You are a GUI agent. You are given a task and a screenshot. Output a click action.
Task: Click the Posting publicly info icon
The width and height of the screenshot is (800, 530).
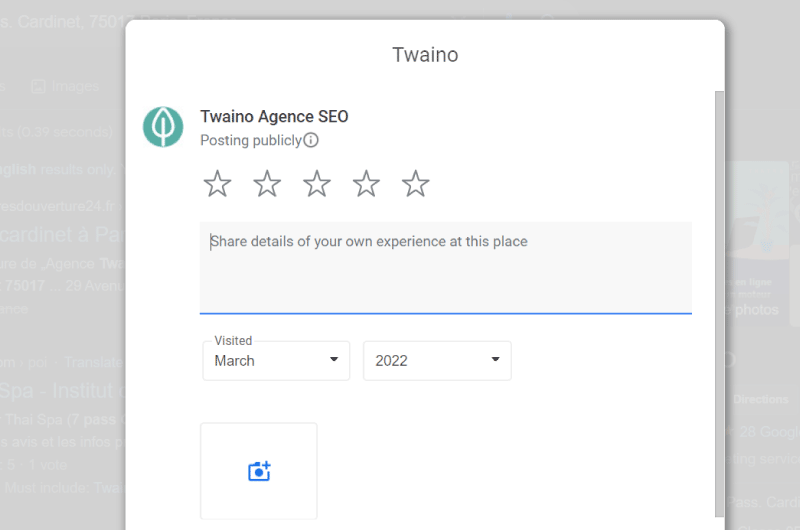pos(311,140)
